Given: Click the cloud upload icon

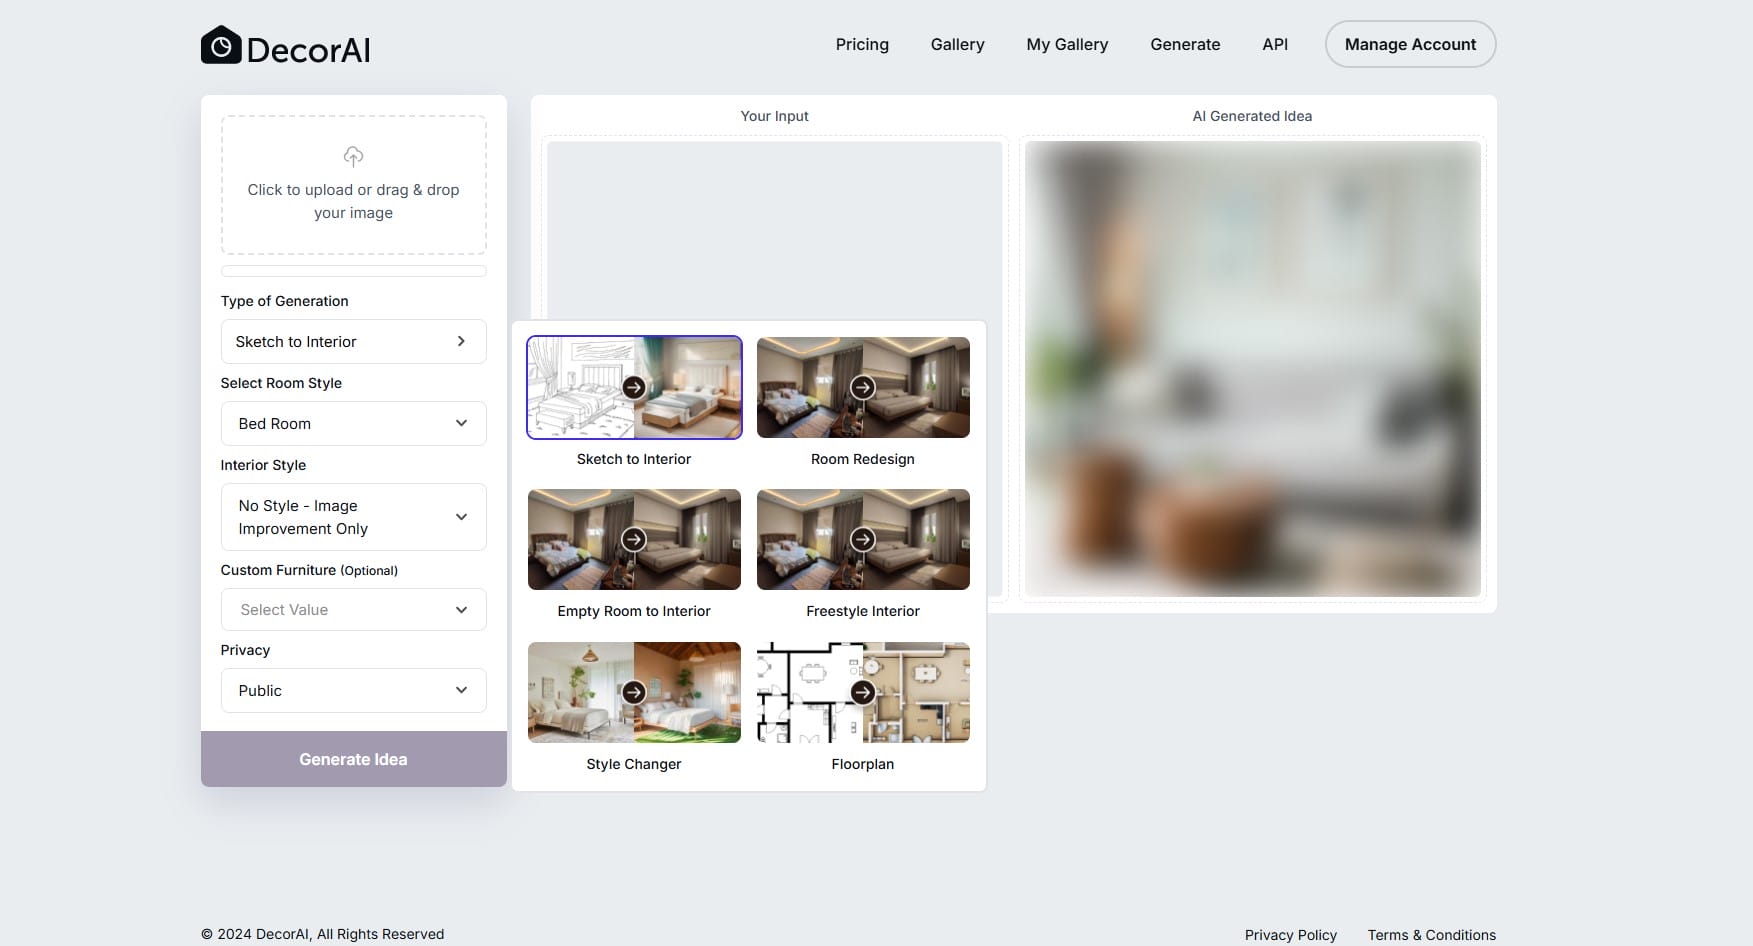Looking at the screenshot, I should pos(353,156).
